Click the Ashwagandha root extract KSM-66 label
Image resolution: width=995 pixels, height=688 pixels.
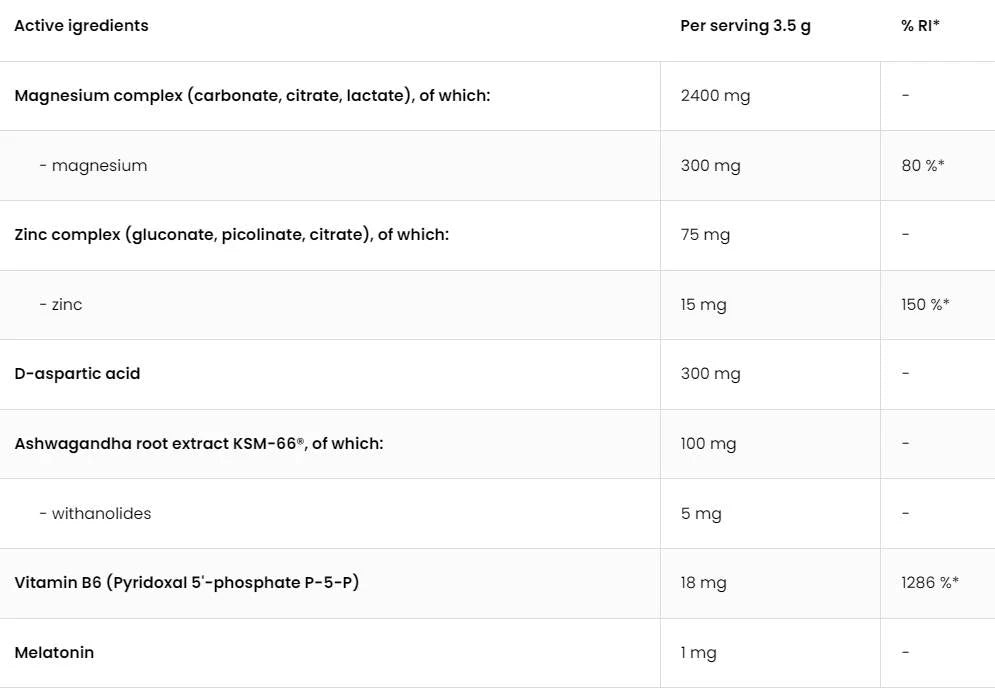point(198,444)
